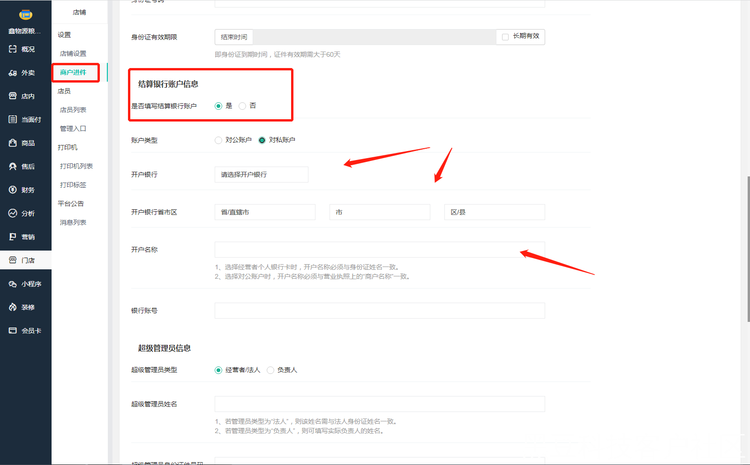Open 分析 analytics icon in sidebar
750x465 pixels.
(13, 213)
